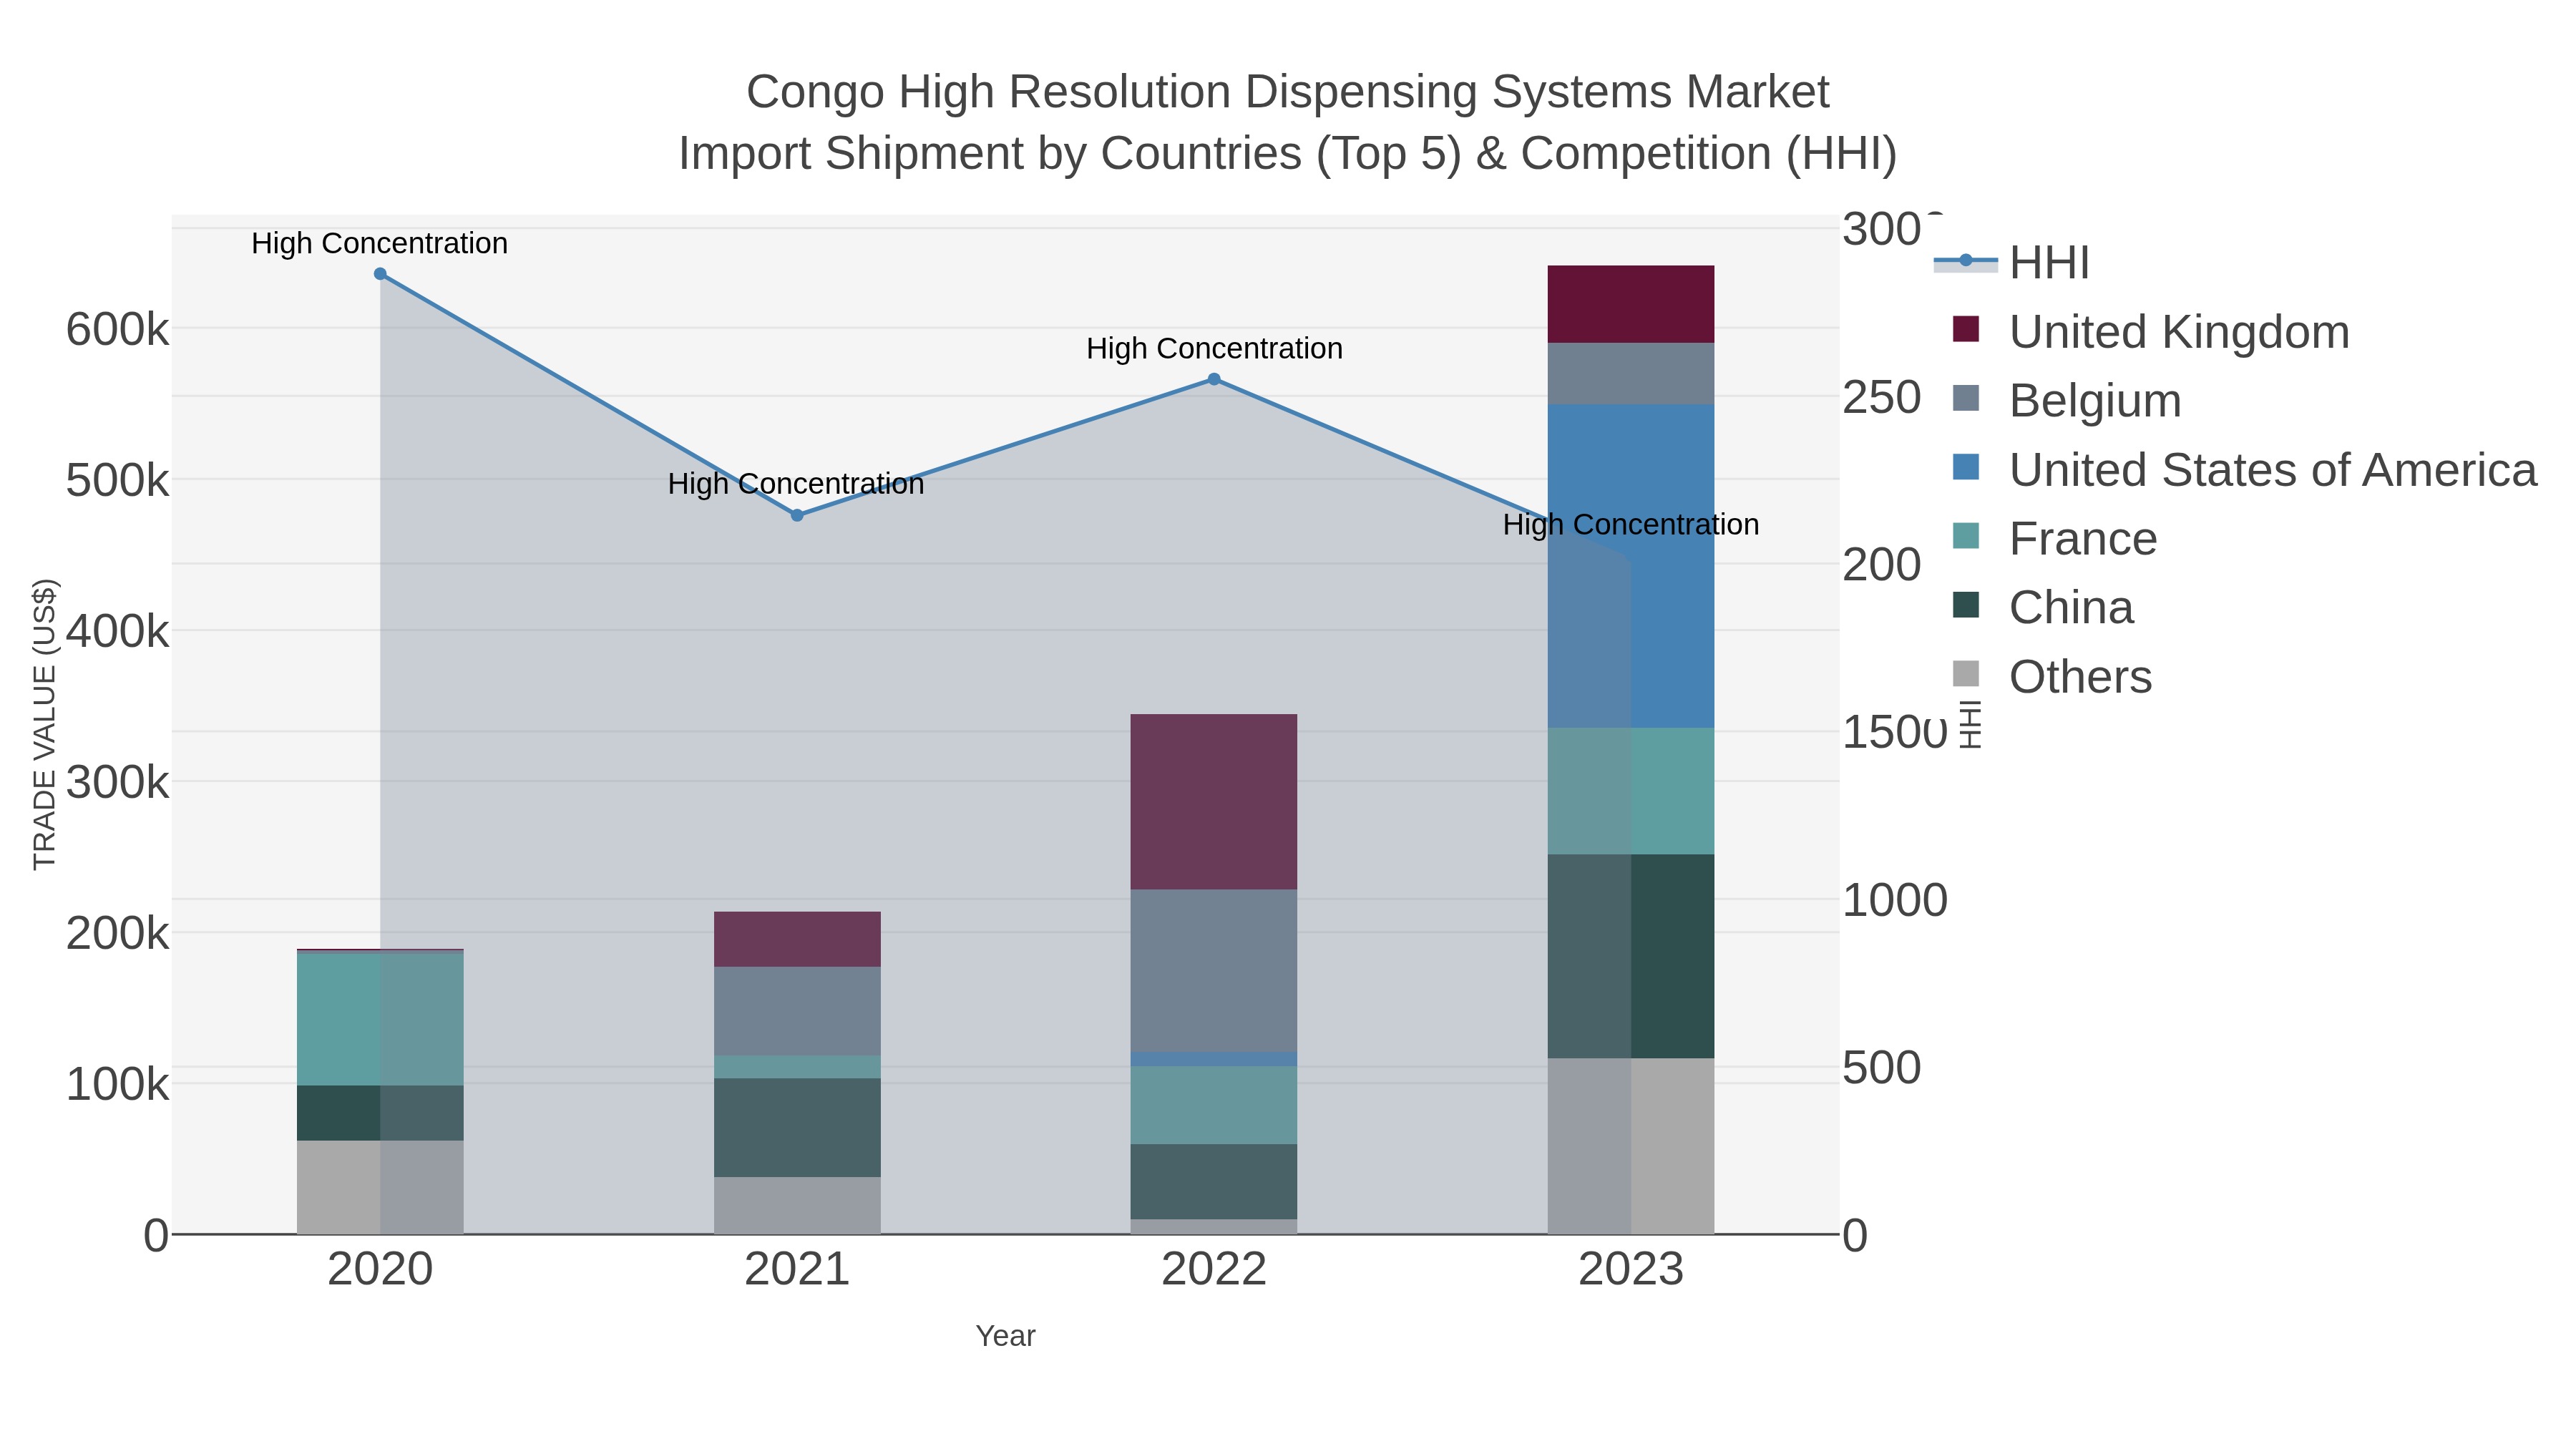The width and height of the screenshot is (2576, 1449).
Task: Select the 2020 HHI data point
Action: click(380, 274)
